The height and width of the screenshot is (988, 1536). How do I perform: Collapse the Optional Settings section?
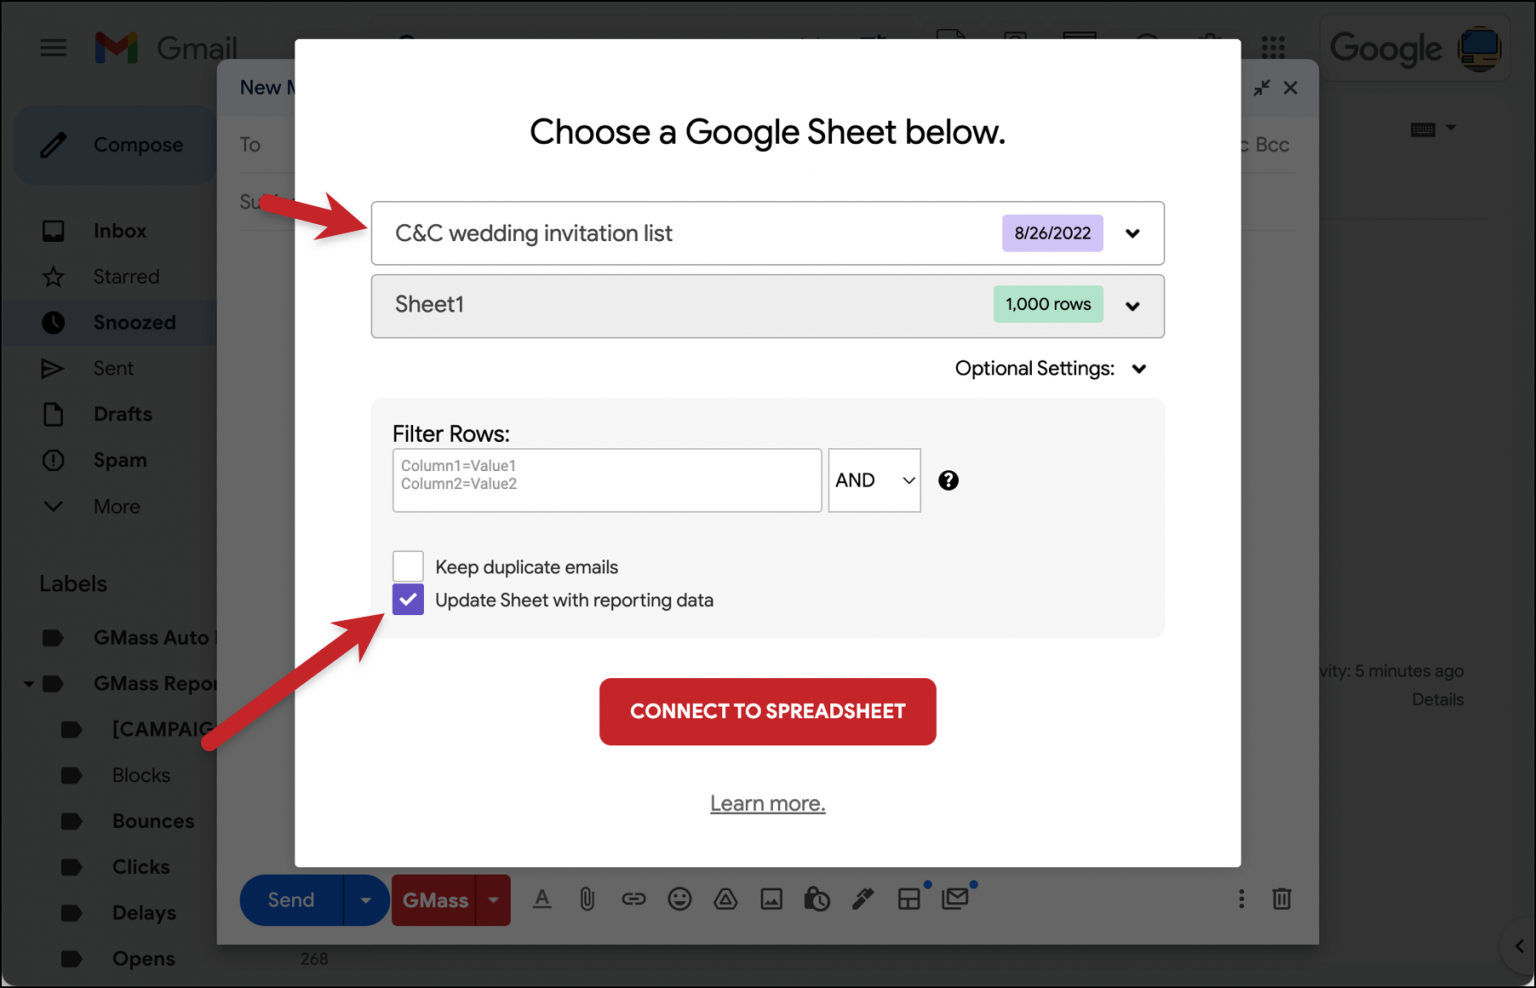[1139, 369]
